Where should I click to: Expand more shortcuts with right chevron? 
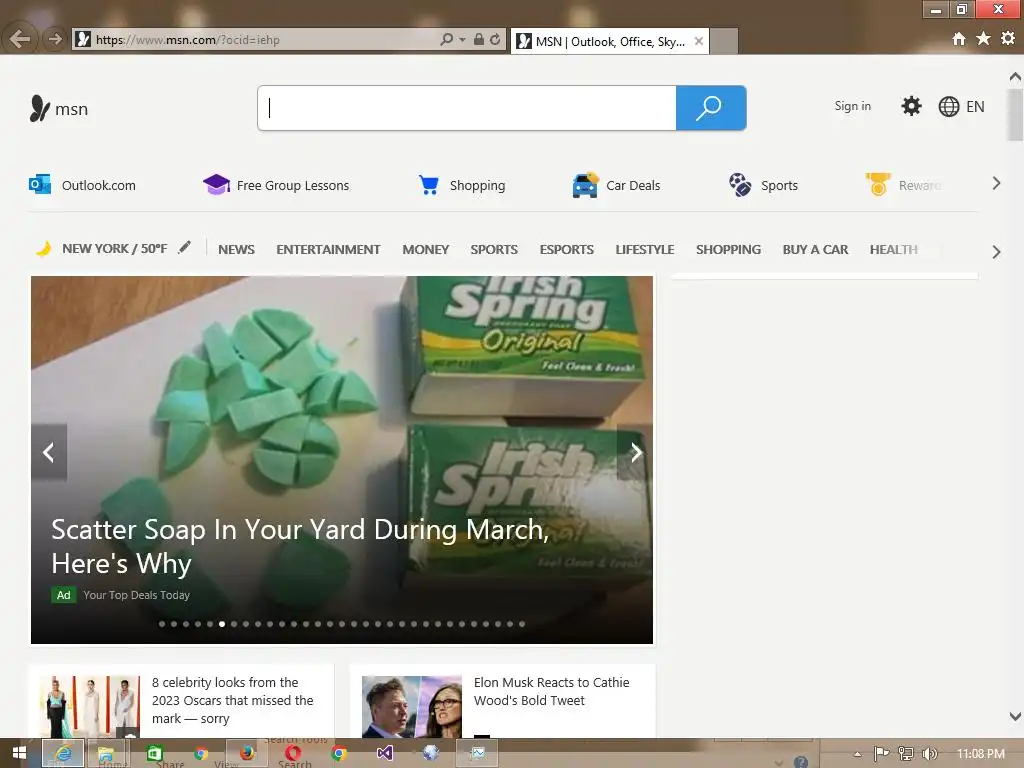[x=996, y=184]
